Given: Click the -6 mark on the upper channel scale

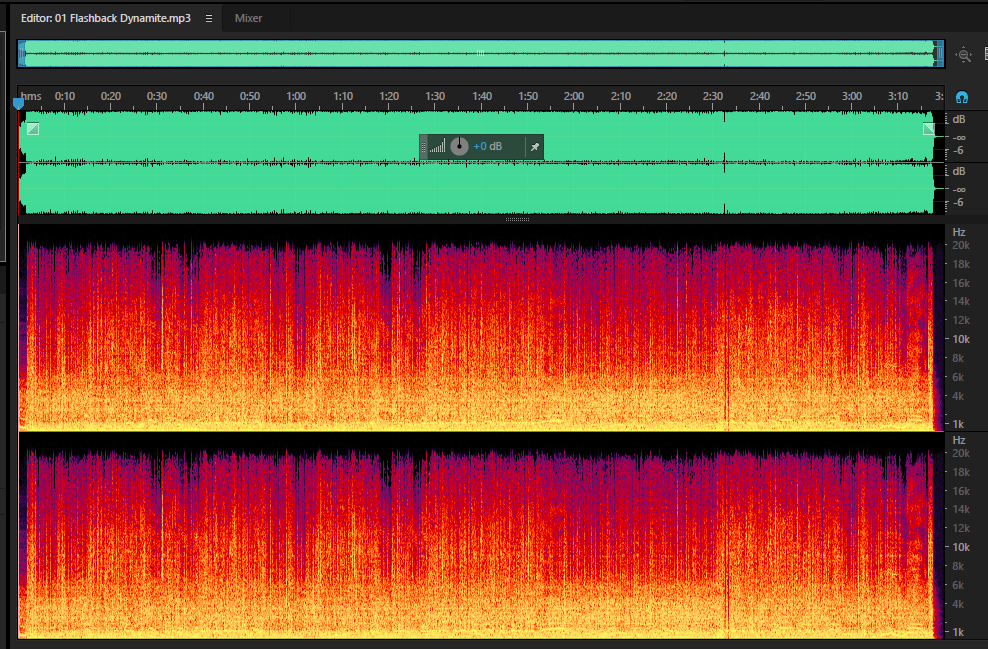Looking at the screenshot, I should [958, 151].
